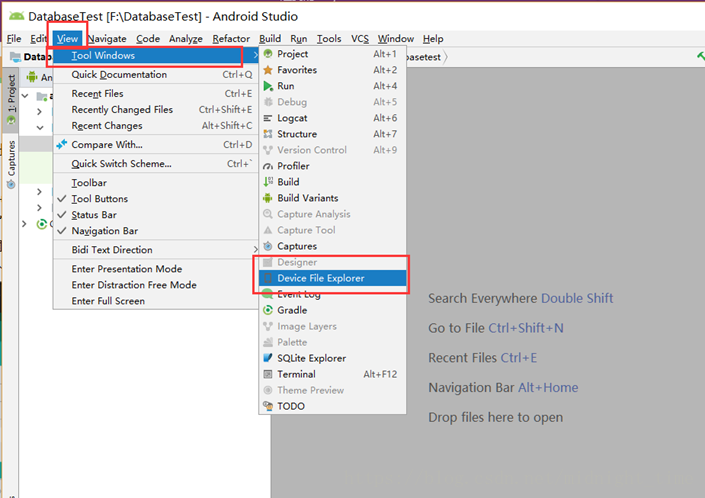Open the VCS menu
705x498 pixels.
(360, 39)
